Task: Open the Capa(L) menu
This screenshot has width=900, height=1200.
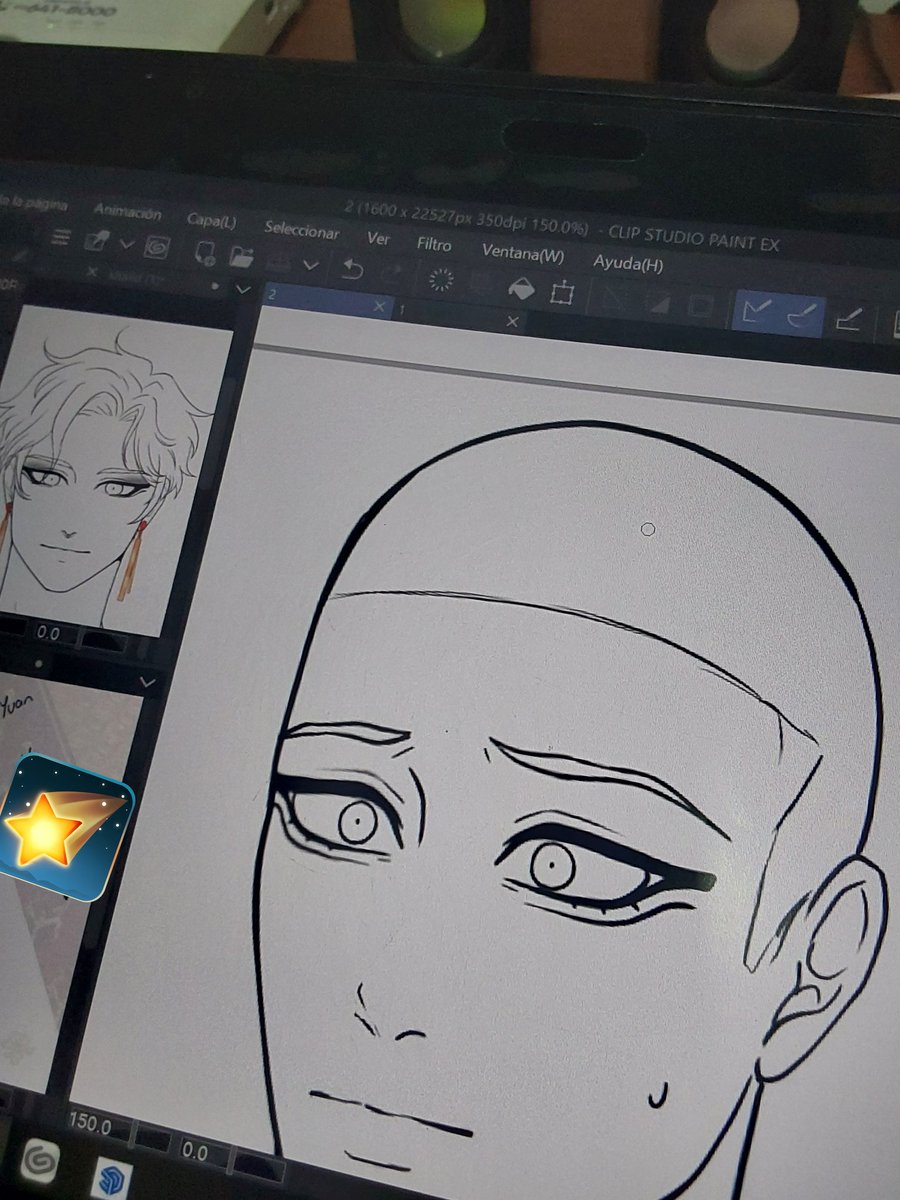Action: click(211, 220)
